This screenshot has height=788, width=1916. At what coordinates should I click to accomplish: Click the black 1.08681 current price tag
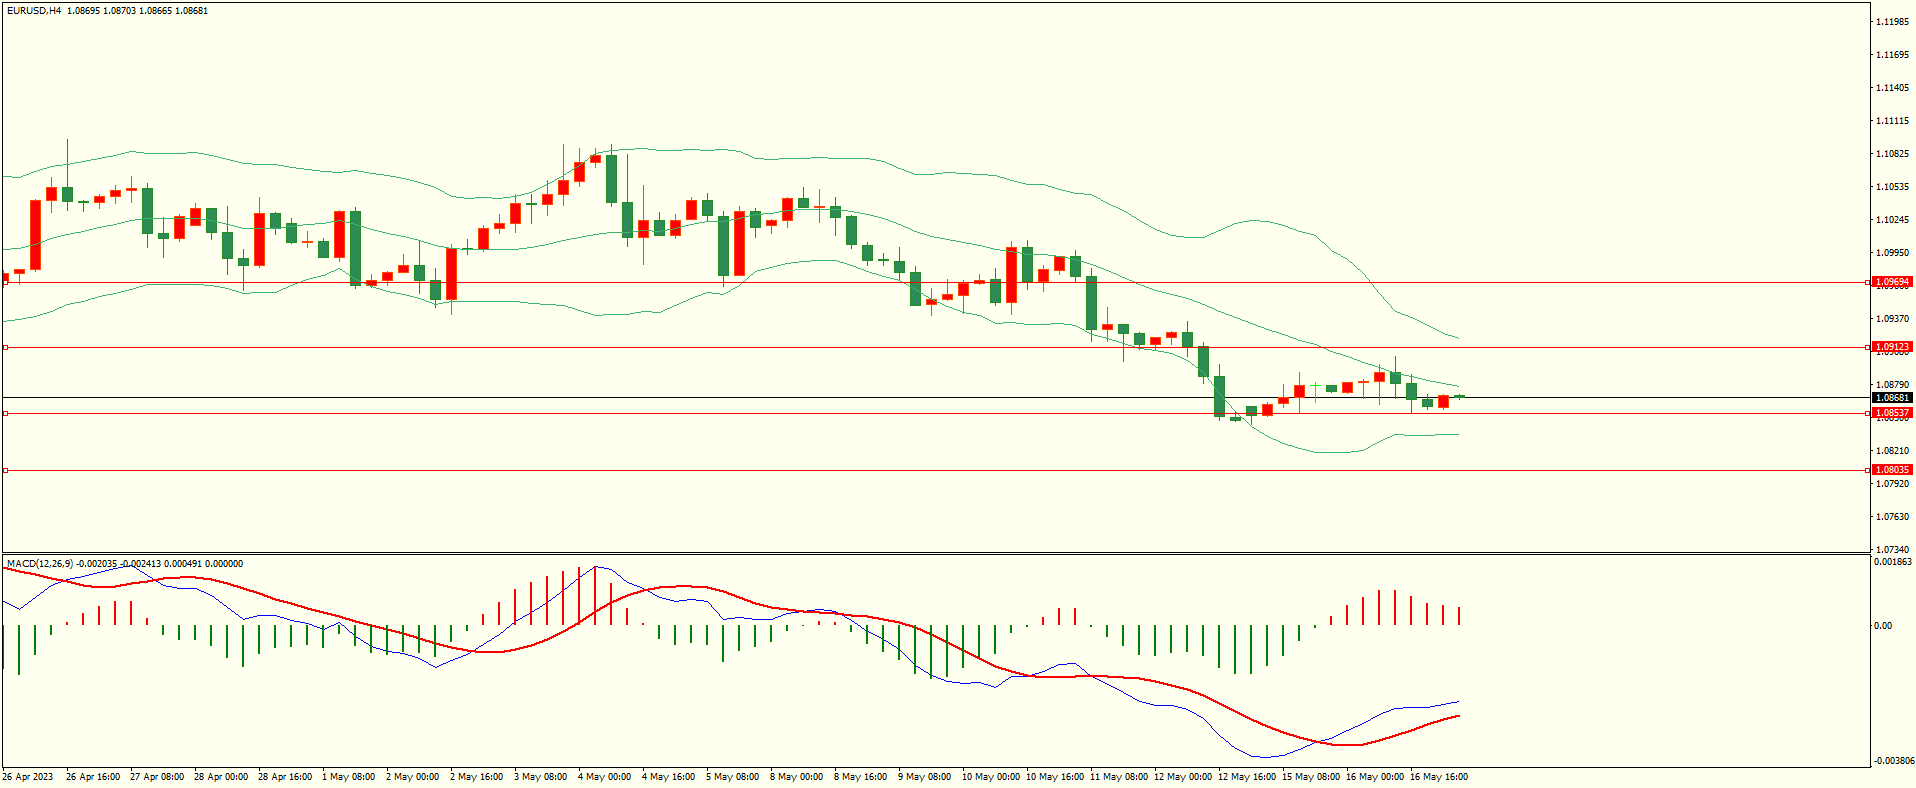click(1891, 398)
